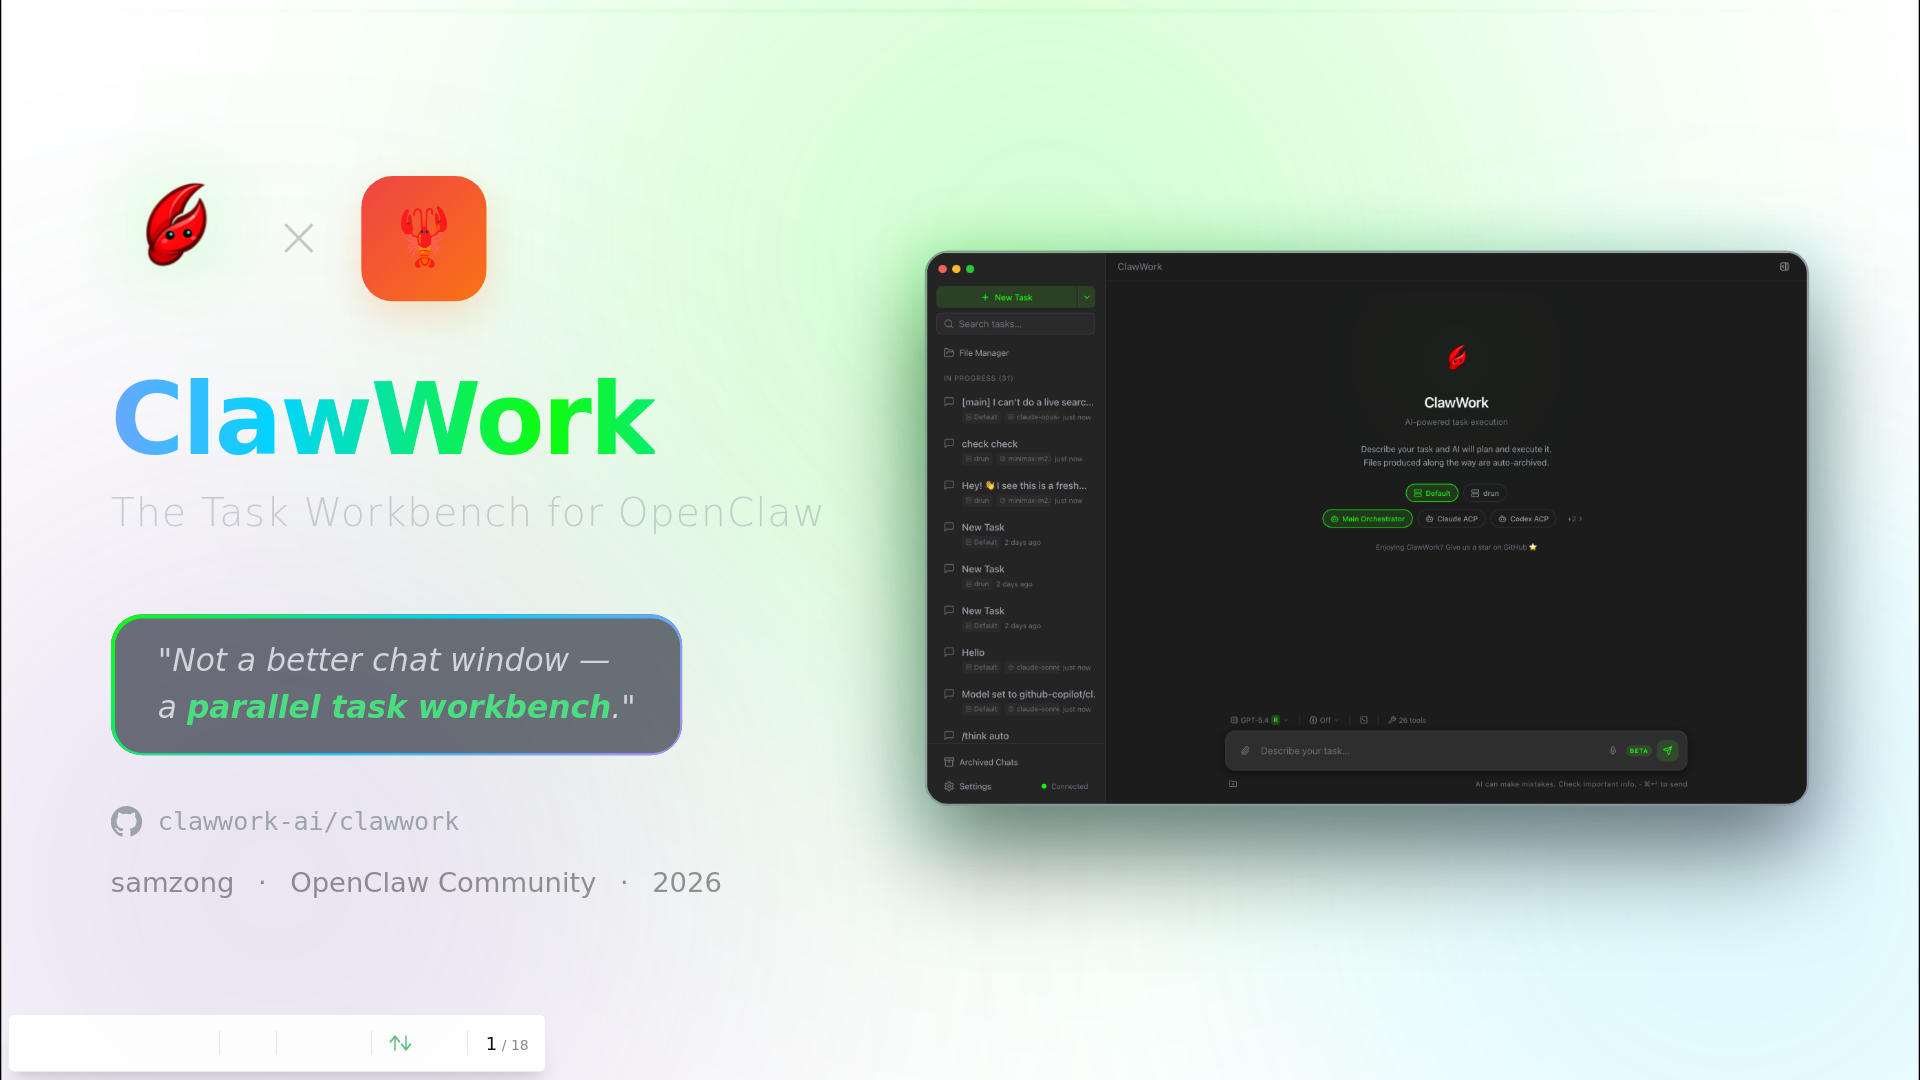Toggle the panel layout icon in ClawWork title bar
Screen dimensions: 1920x1080
coord(1784,267)
